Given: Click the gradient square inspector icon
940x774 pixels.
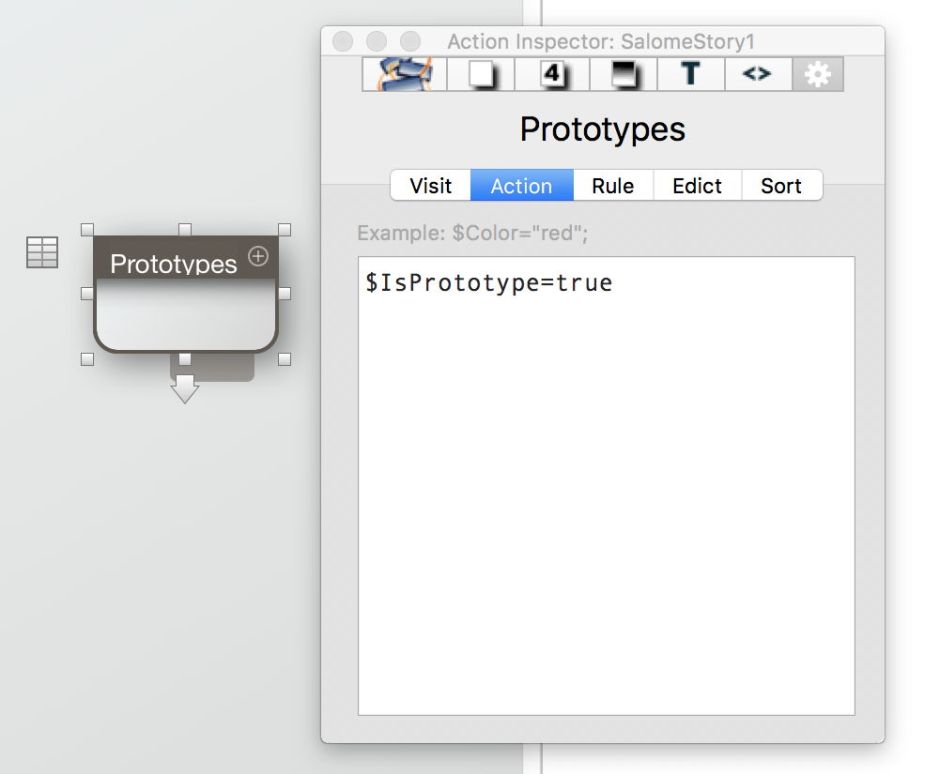Looking at the screenshot, I should [x=625, y=75].
